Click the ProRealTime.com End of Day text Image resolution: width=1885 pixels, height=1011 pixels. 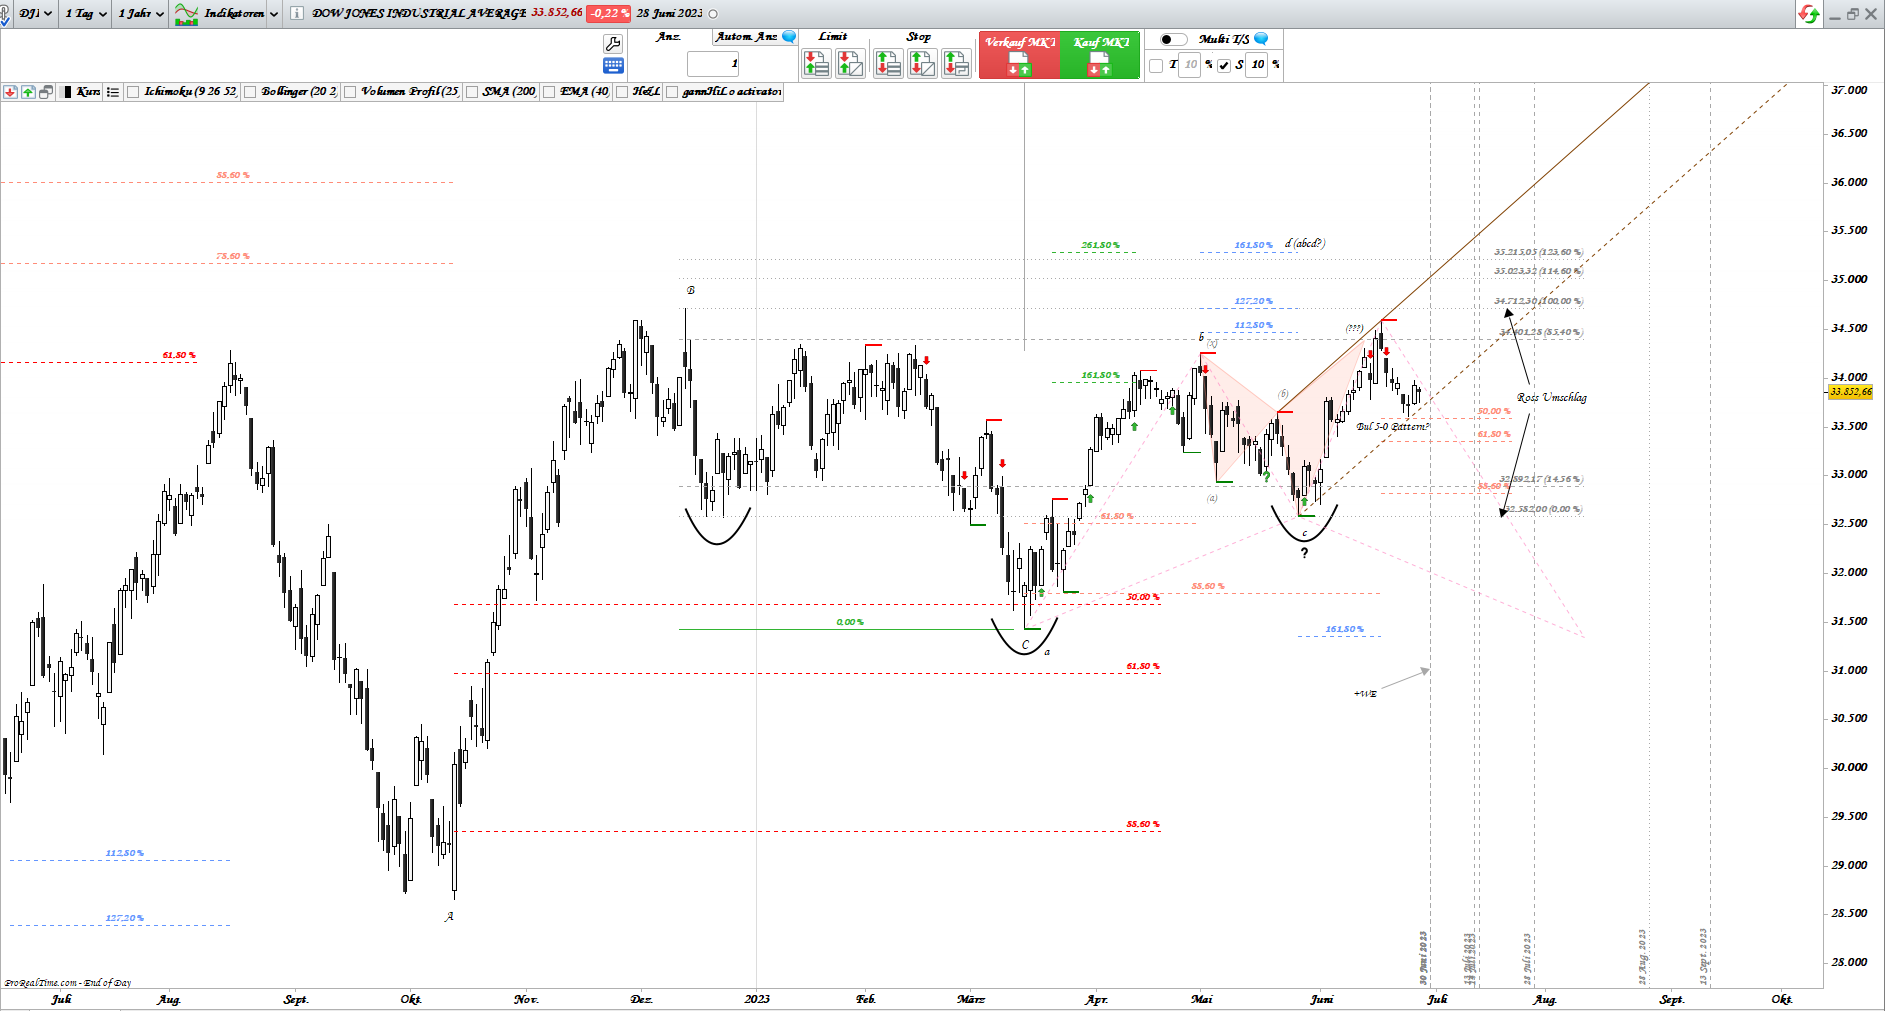coord(68,982)
